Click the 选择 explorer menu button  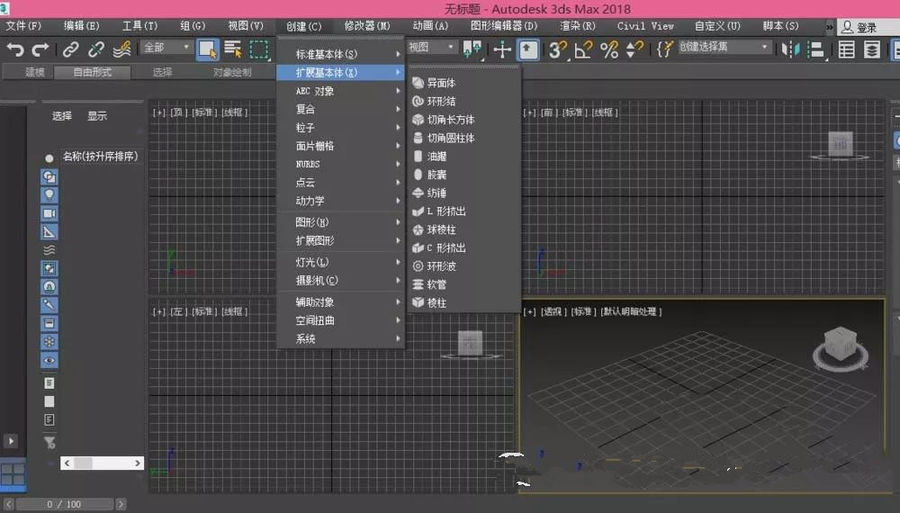click(62, 116)
